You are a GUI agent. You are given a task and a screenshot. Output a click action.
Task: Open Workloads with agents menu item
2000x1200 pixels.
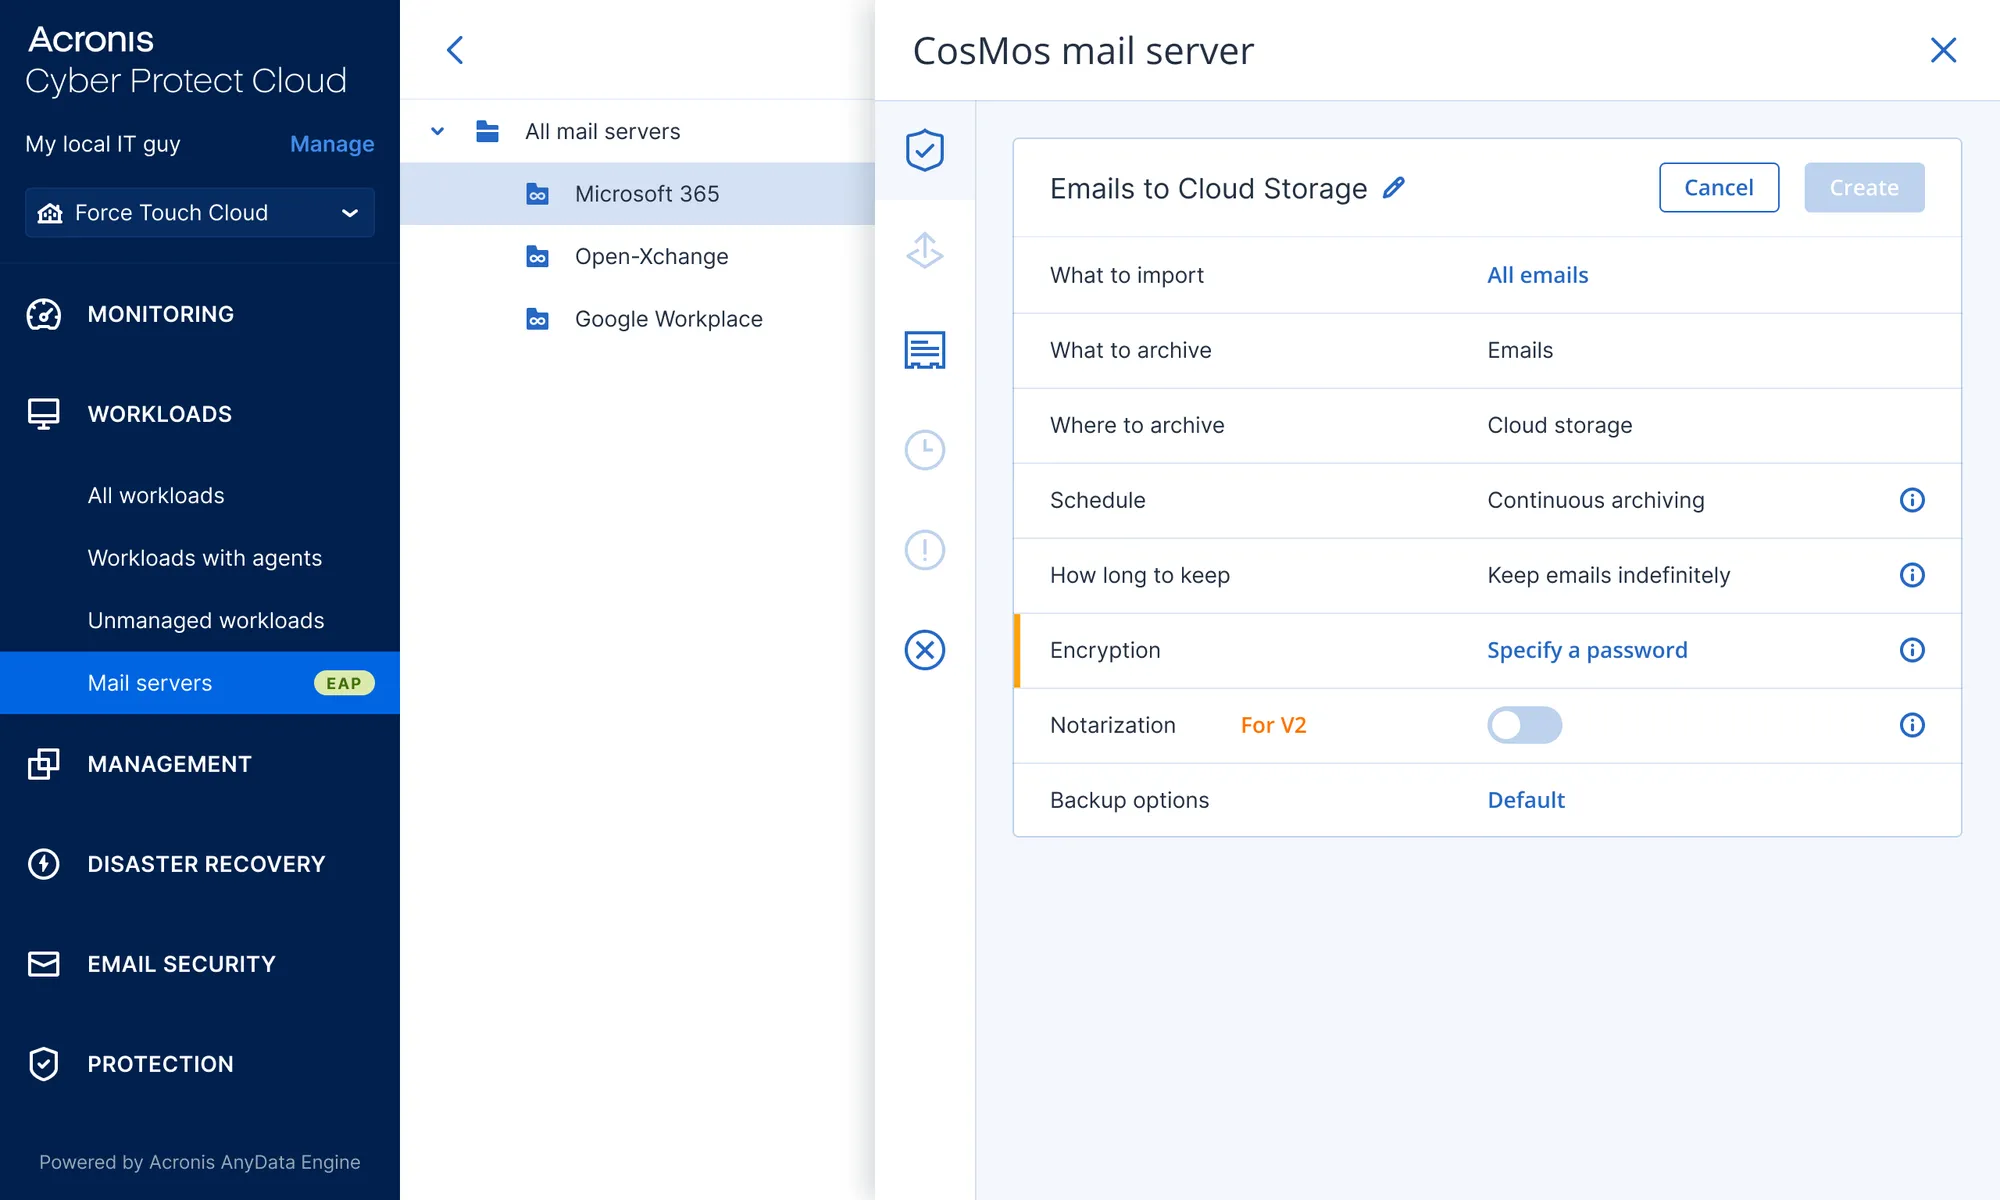tap(204, 558)
